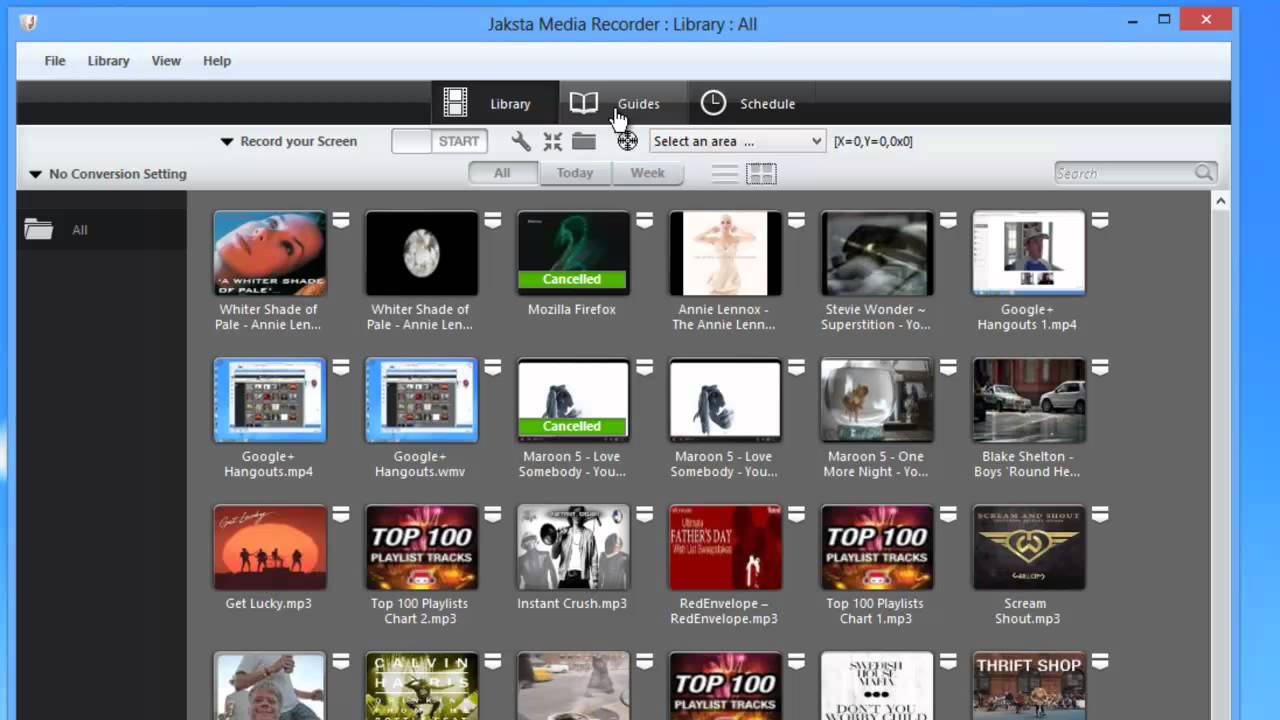Filter recordings by Week
The height and width of the screenshot is (720, 1280).
pos(648,172)
